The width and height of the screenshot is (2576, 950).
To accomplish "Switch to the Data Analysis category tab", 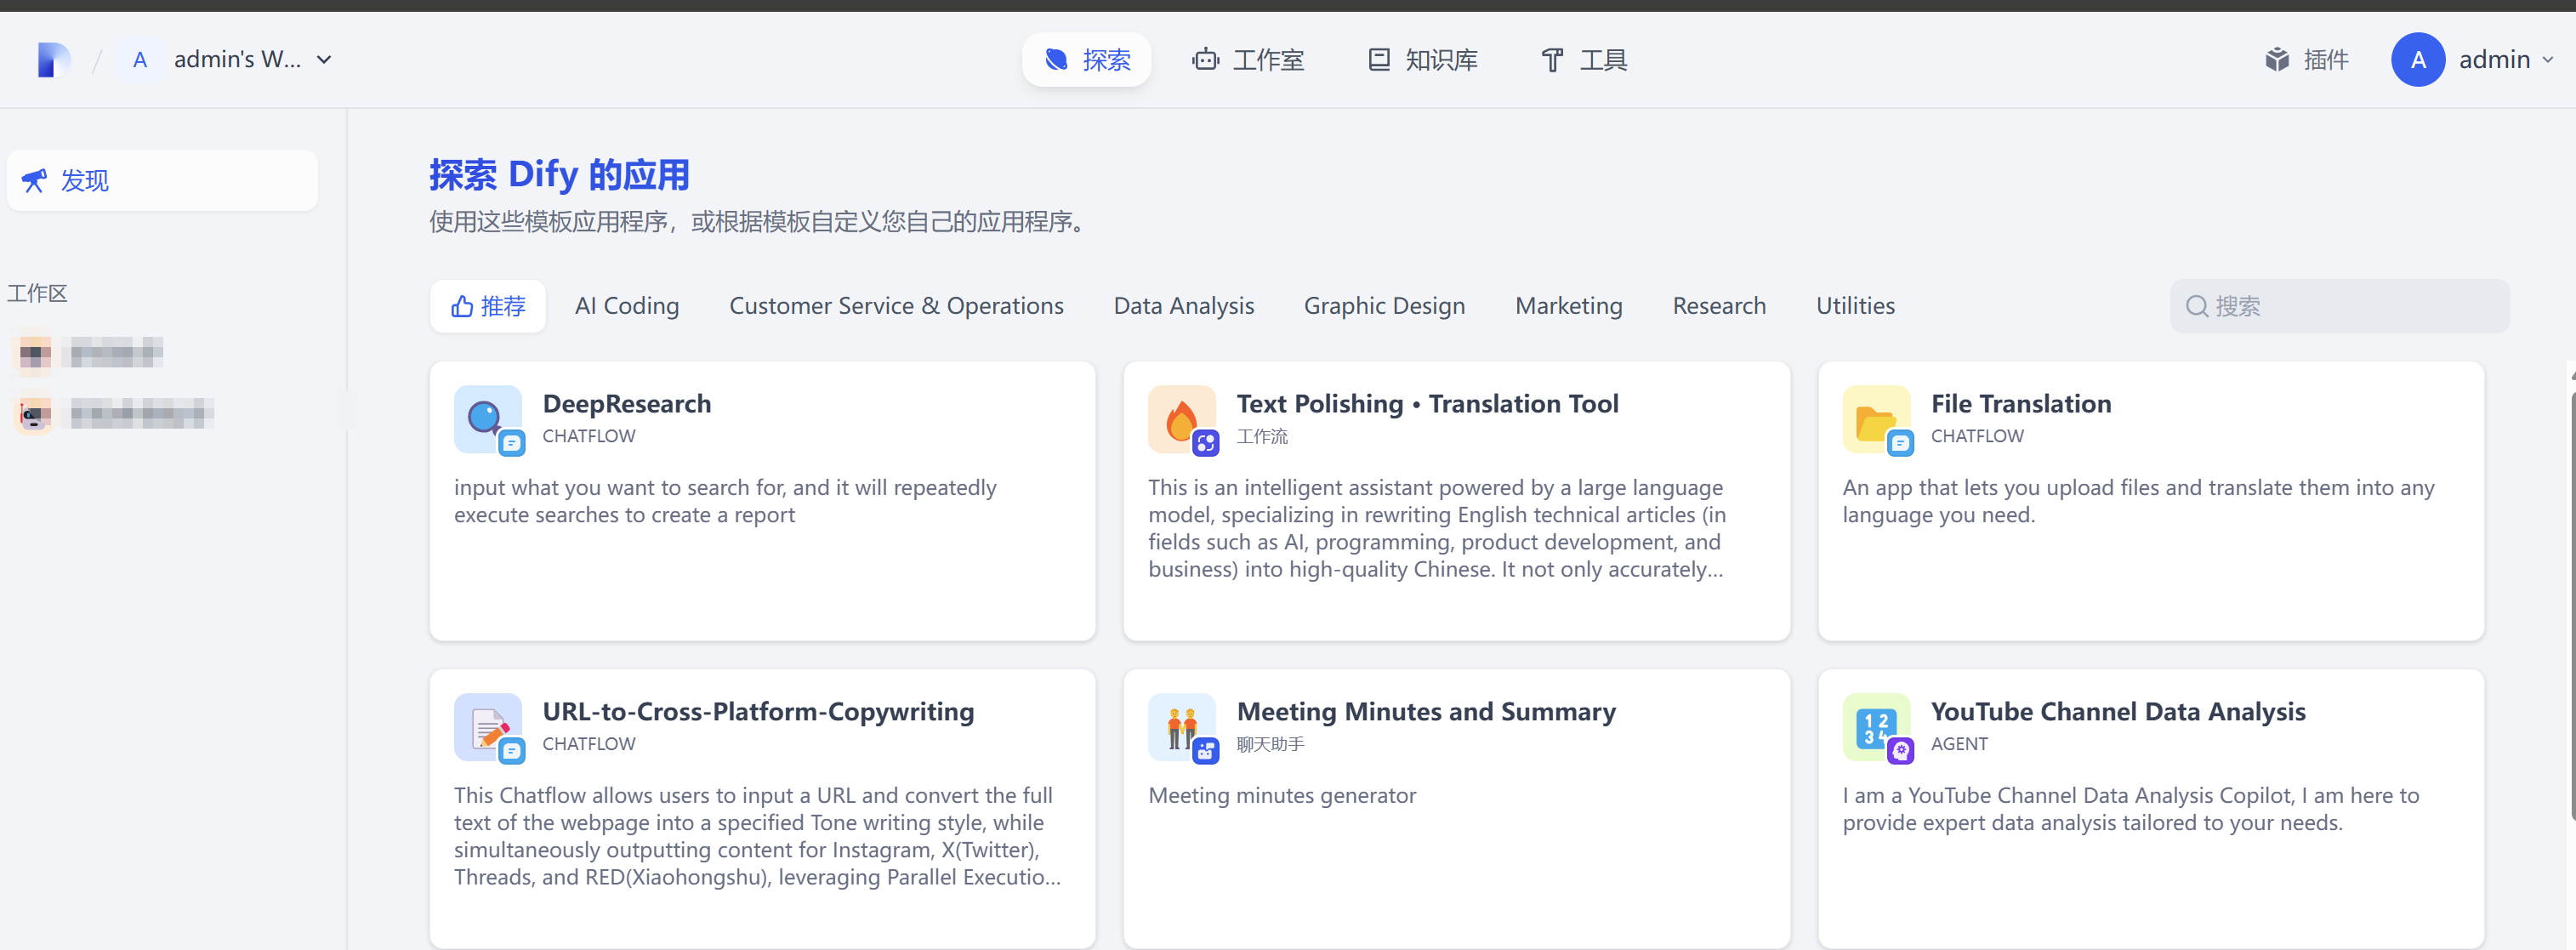I will [x=1183, y=306].
